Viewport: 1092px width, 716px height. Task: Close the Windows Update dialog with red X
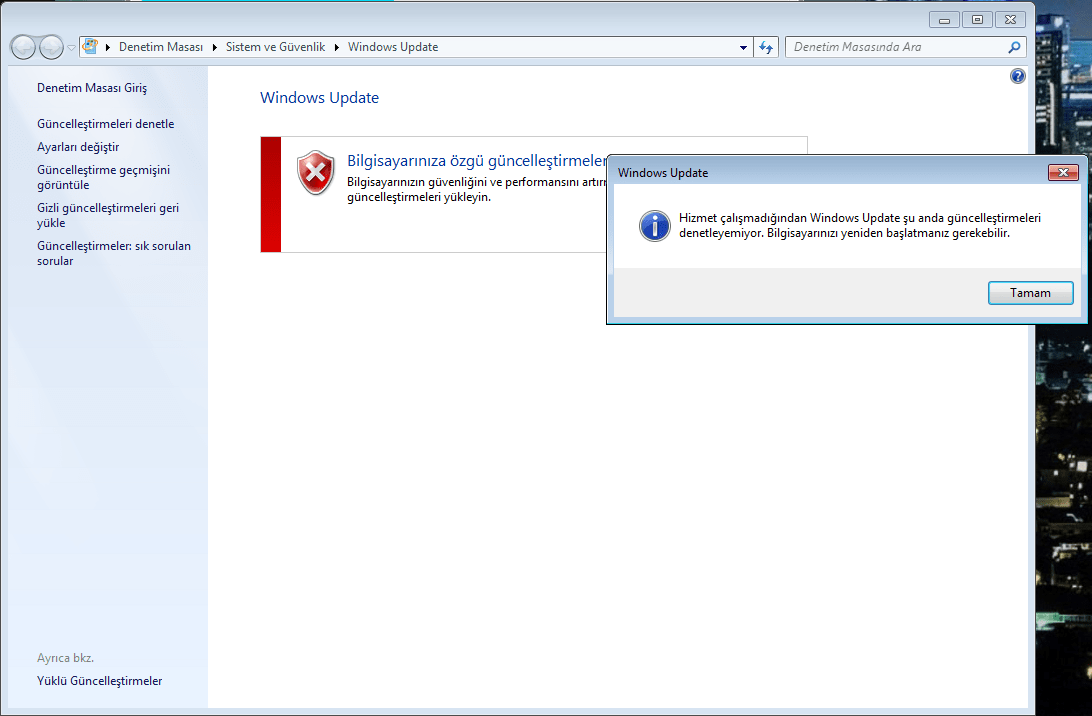pyautogui.click(x=1063, y=172)
